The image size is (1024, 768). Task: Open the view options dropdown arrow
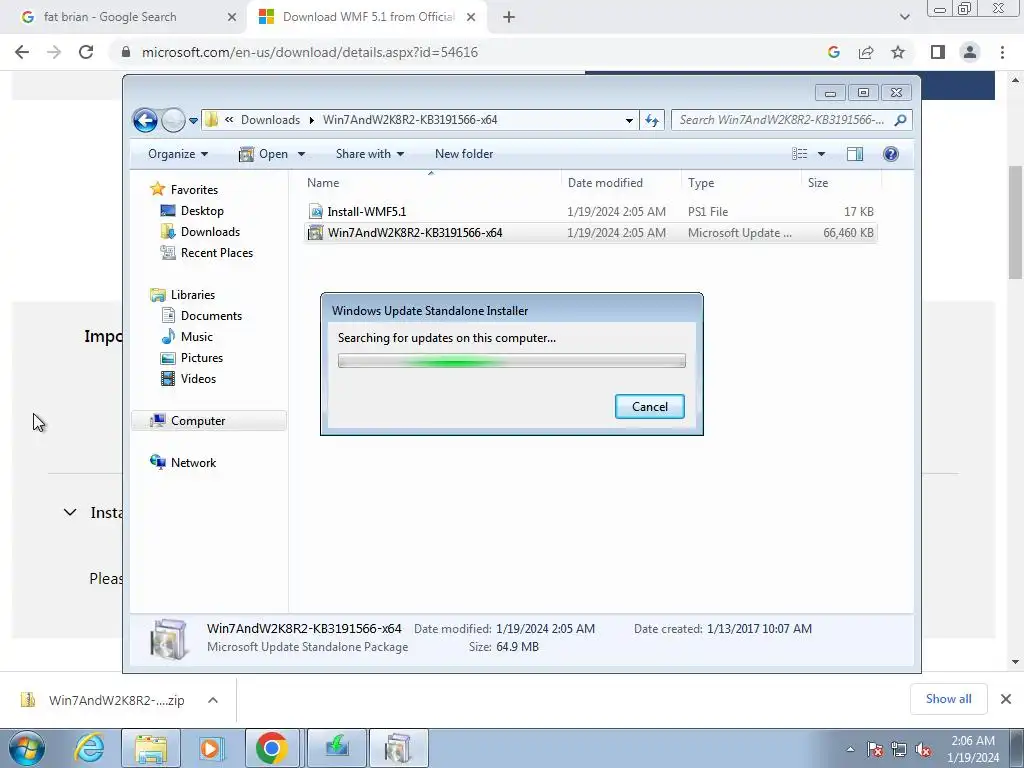(x=822, y=154)
